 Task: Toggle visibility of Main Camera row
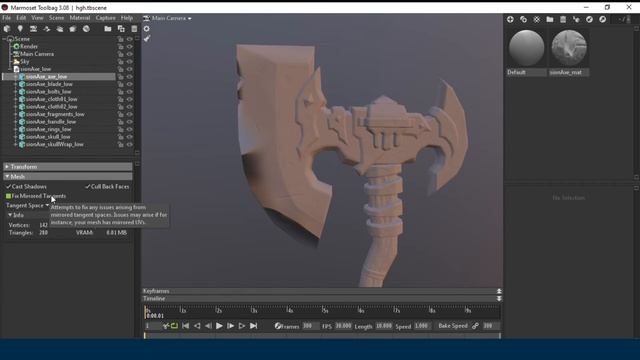[x=129, y=54]
